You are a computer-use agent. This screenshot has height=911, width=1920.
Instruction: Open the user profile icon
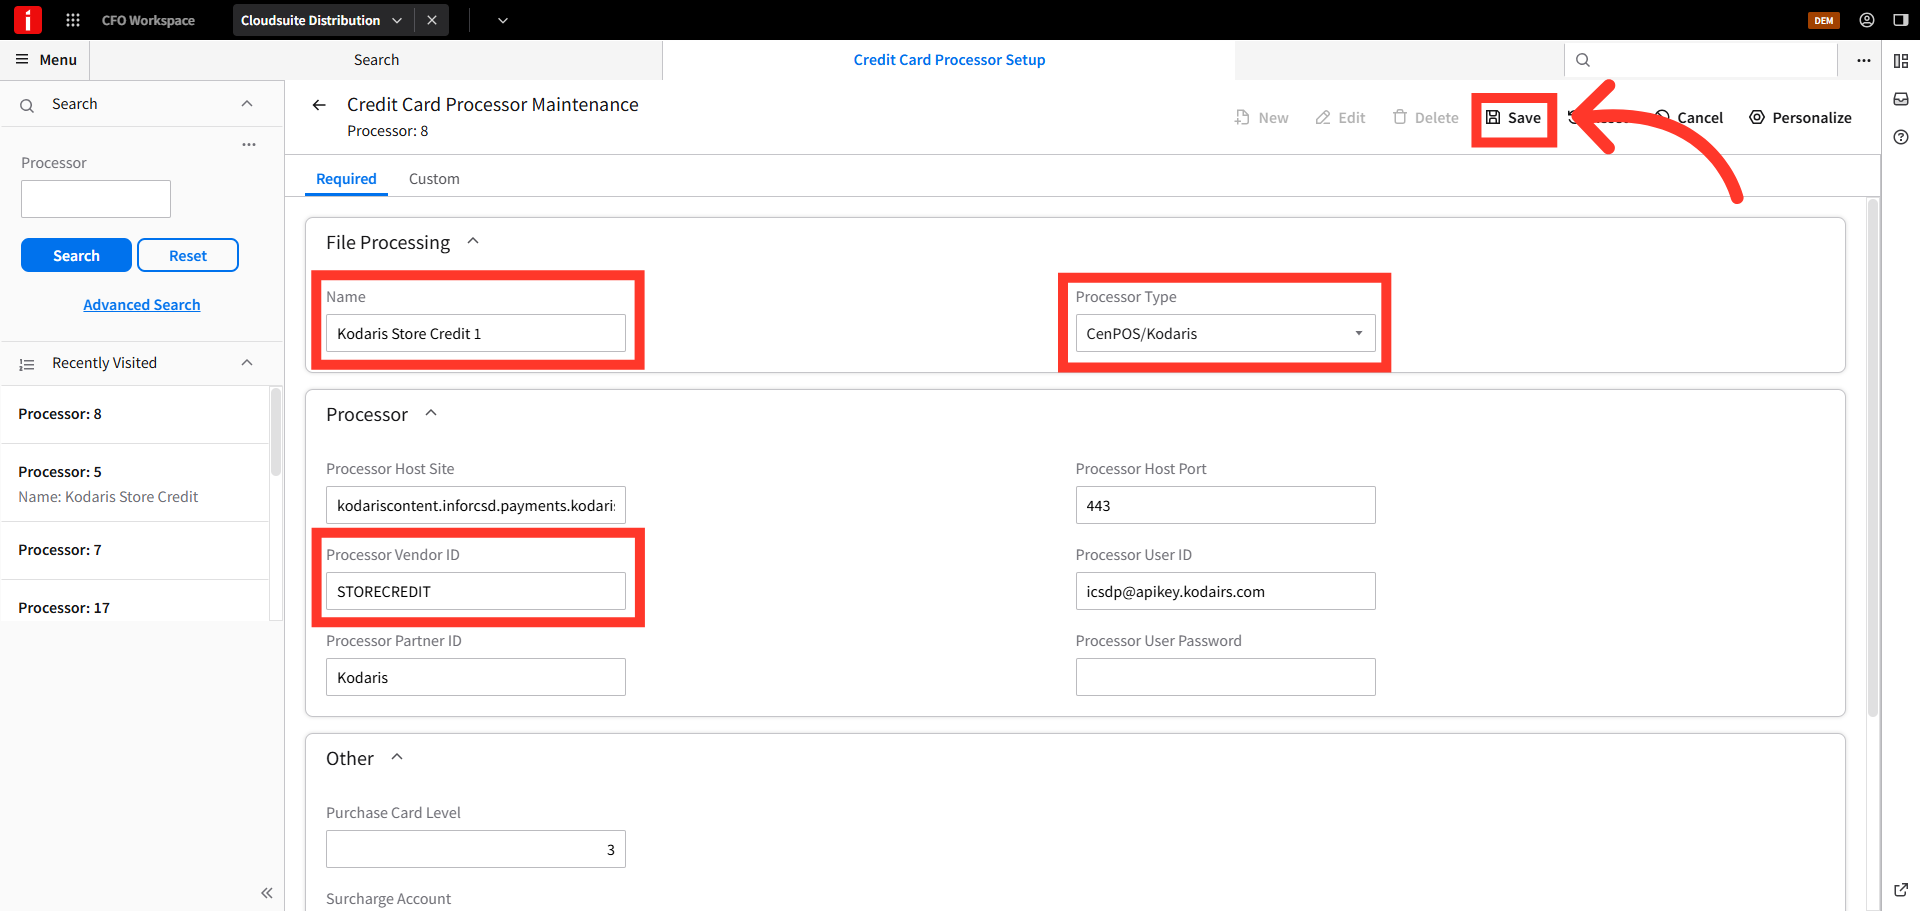pyautogui.click(x=1867, y=20)
